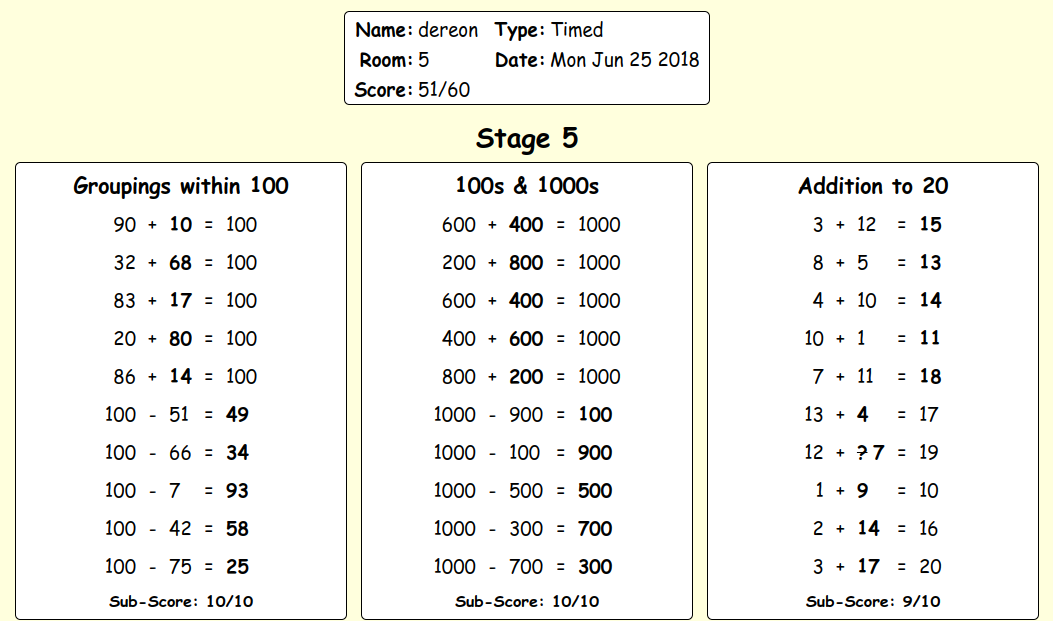
Task: Click answer 25 in the 100 - 75 row
Action: [x=237, y=567]
